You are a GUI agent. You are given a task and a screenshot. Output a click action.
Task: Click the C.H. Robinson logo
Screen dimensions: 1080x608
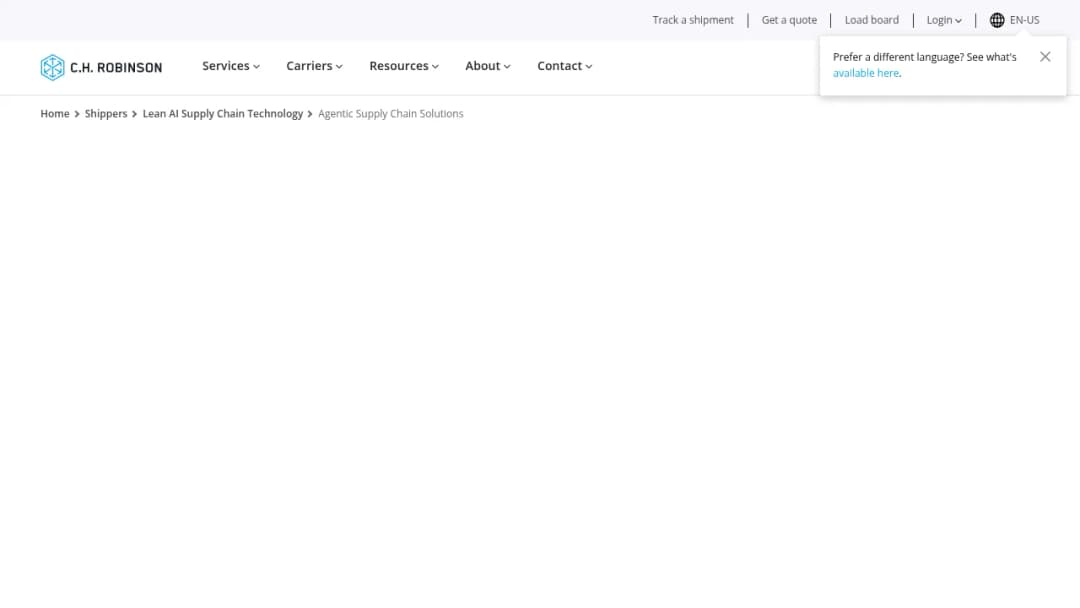(101, 67)
